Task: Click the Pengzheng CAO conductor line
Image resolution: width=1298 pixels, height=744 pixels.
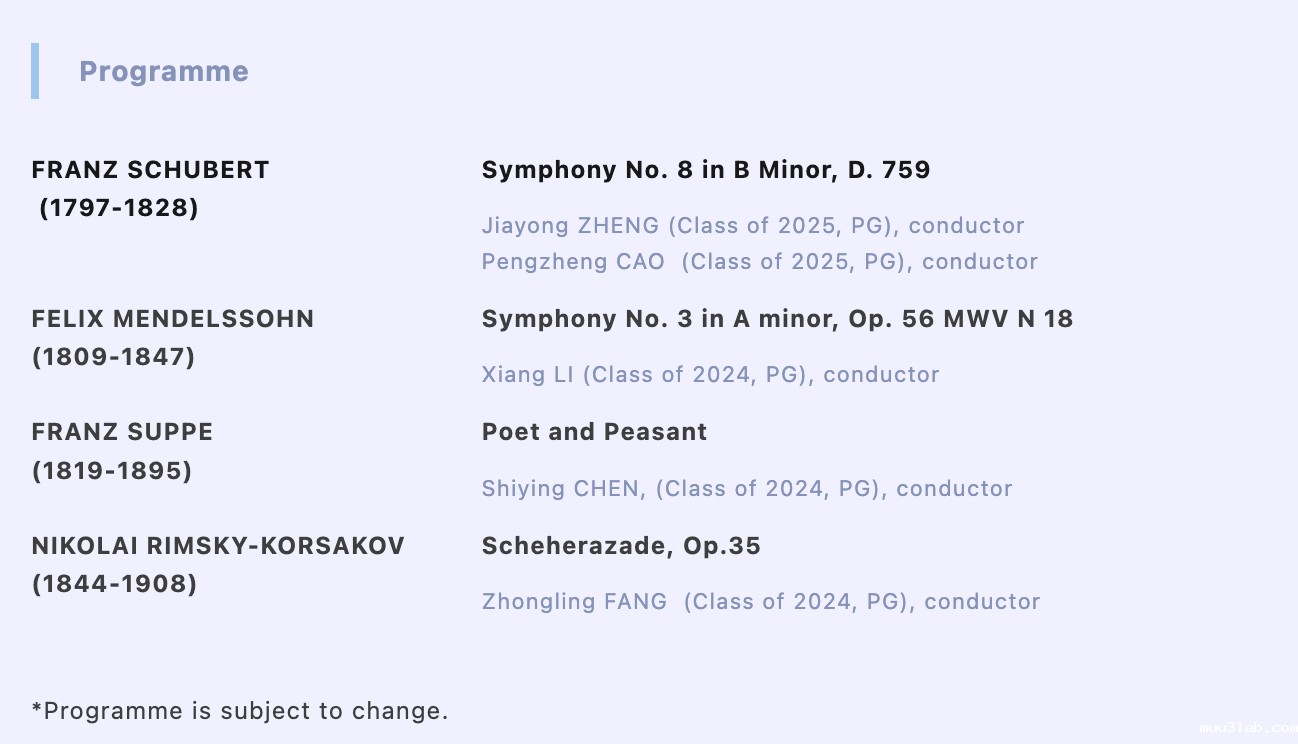Action: (x=759, y=262)
